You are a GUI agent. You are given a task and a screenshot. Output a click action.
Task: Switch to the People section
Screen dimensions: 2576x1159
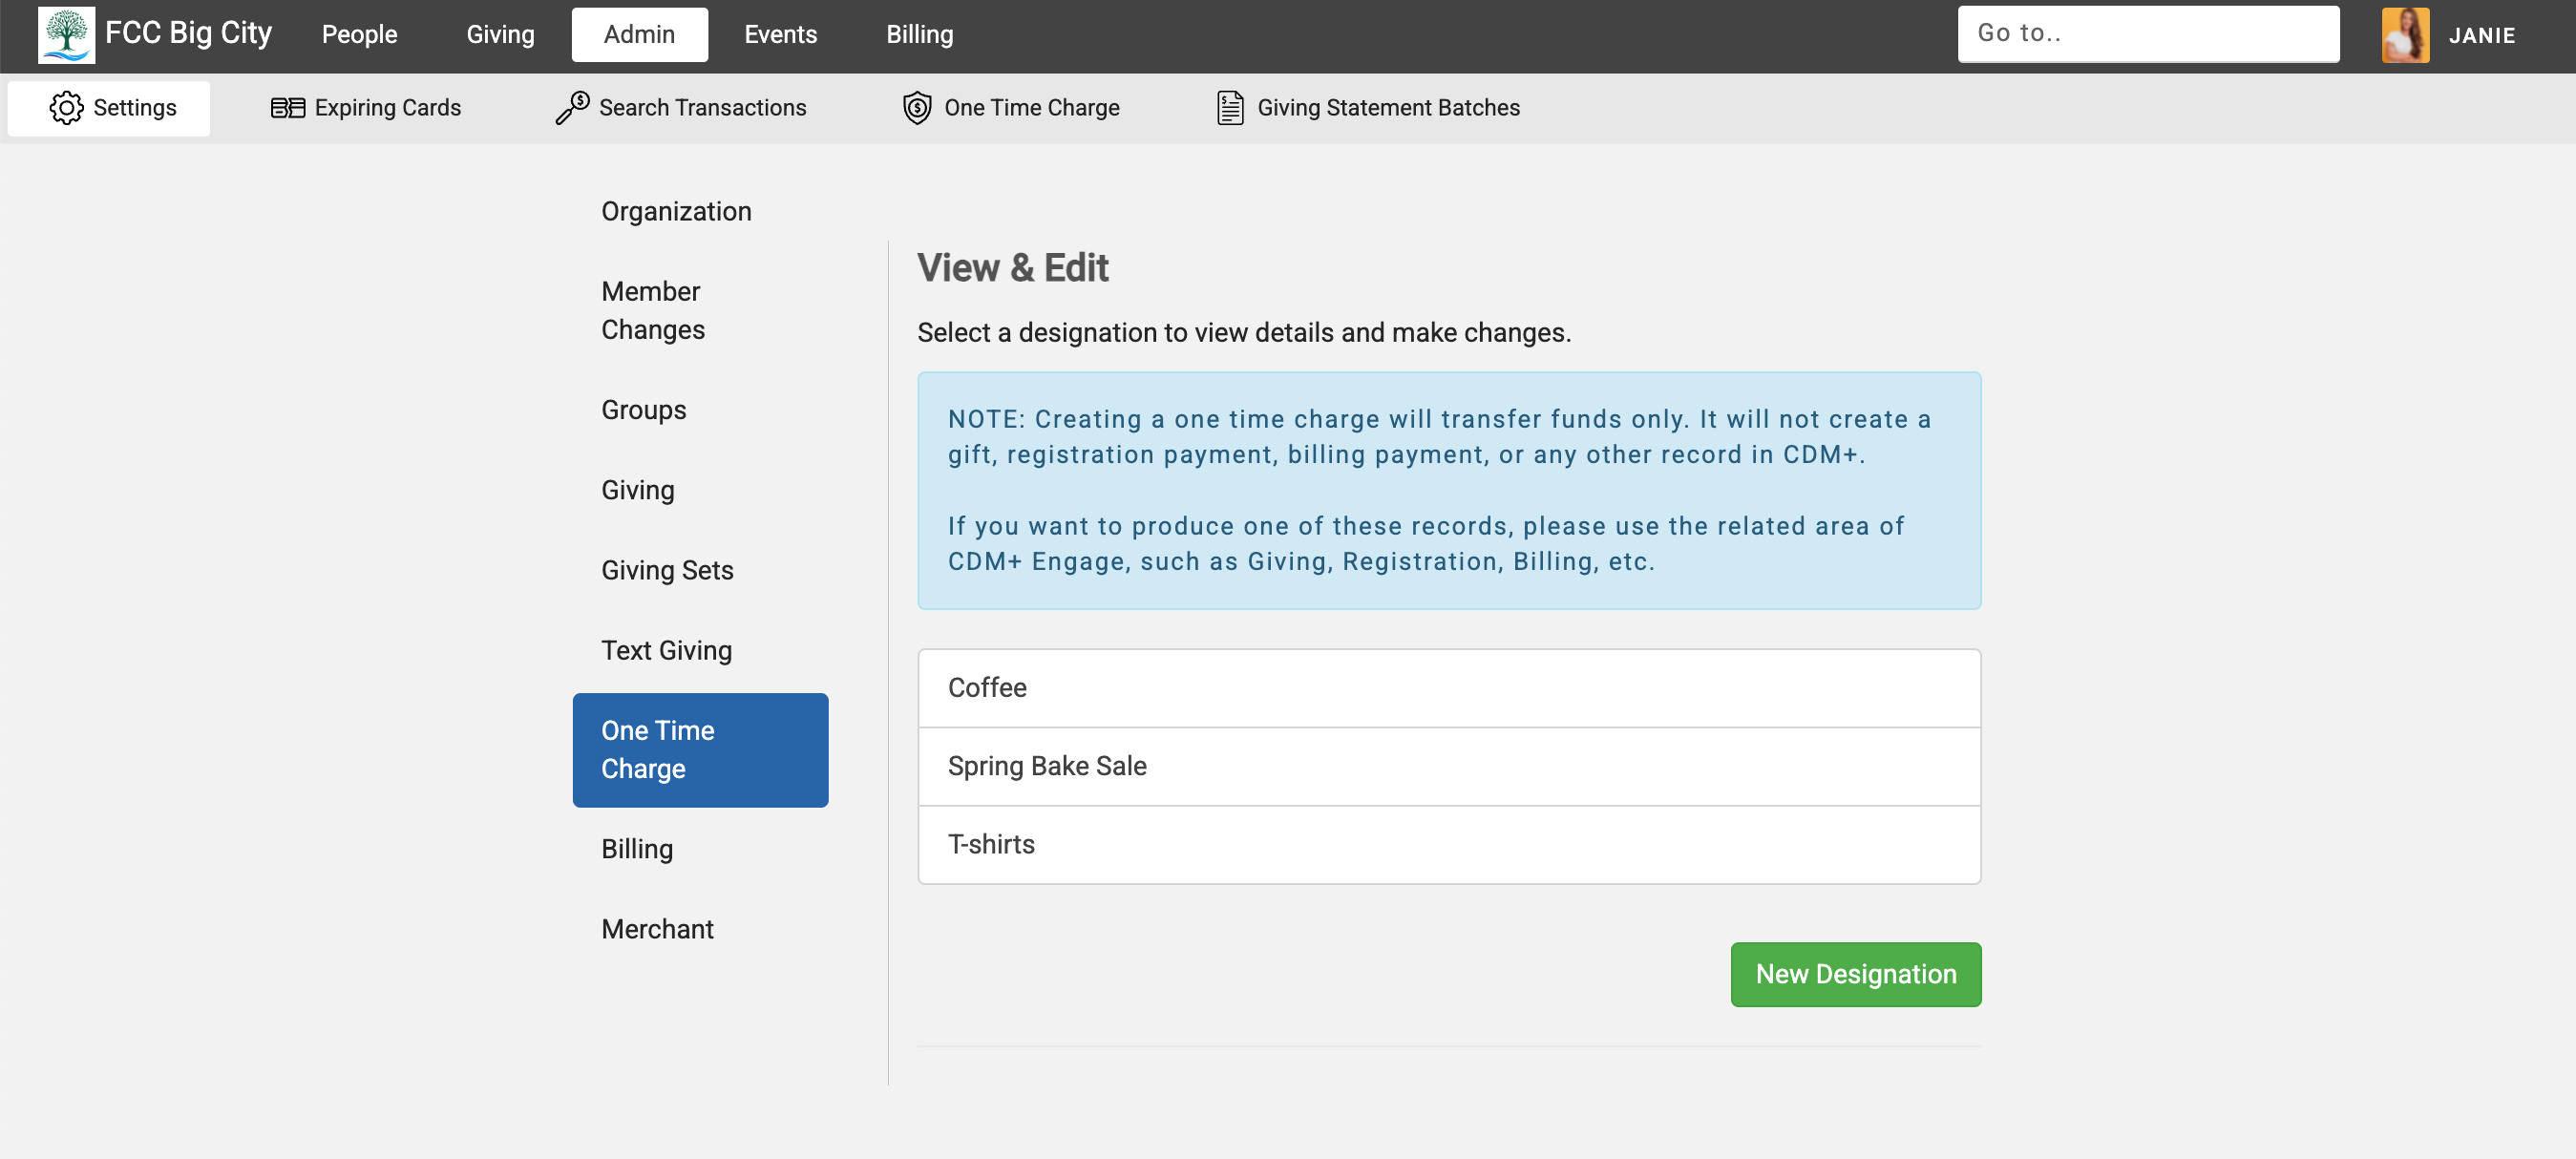359,33
